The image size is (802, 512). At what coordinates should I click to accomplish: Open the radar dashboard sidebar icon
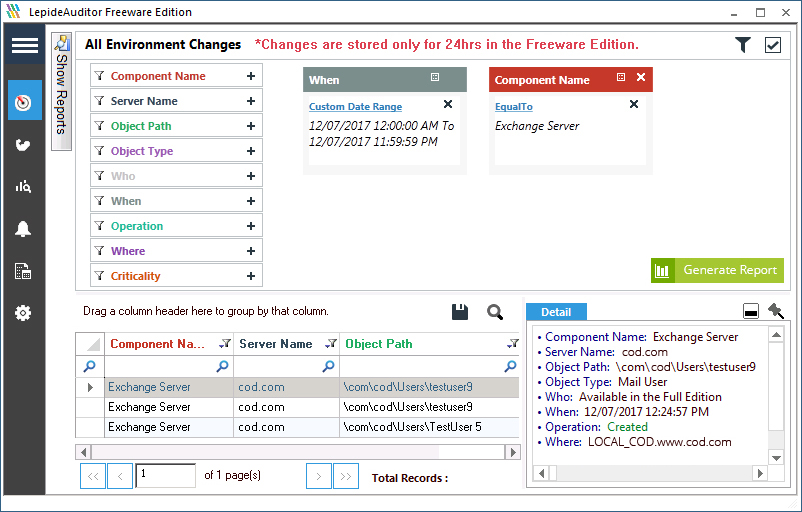tap(25, 101)
